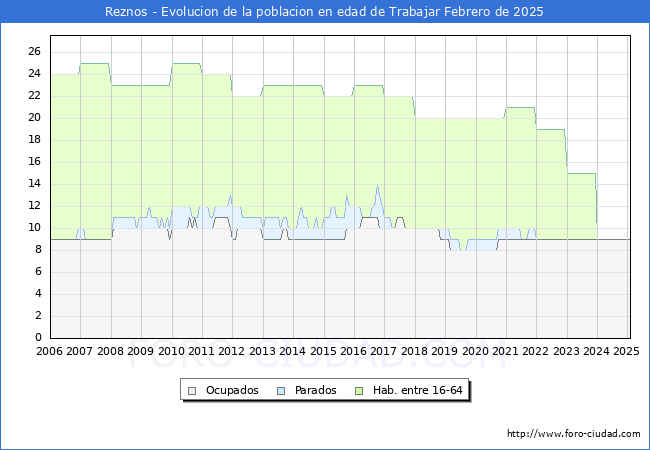
Task: Click the 2021 x-axis label
Action: (506, 351)
